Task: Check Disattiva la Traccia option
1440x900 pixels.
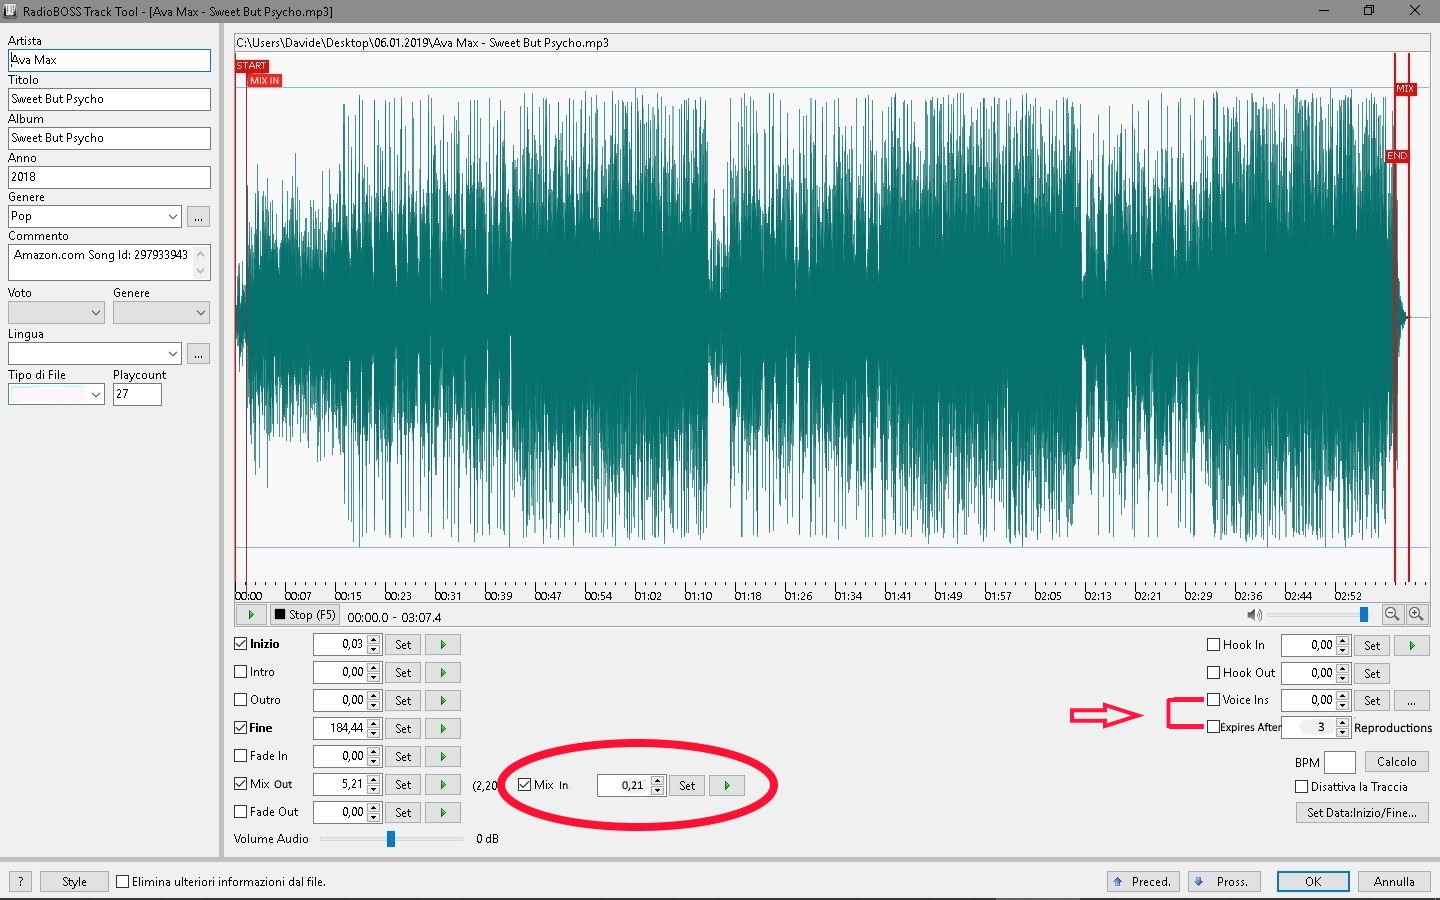Action: point(1302,787)
